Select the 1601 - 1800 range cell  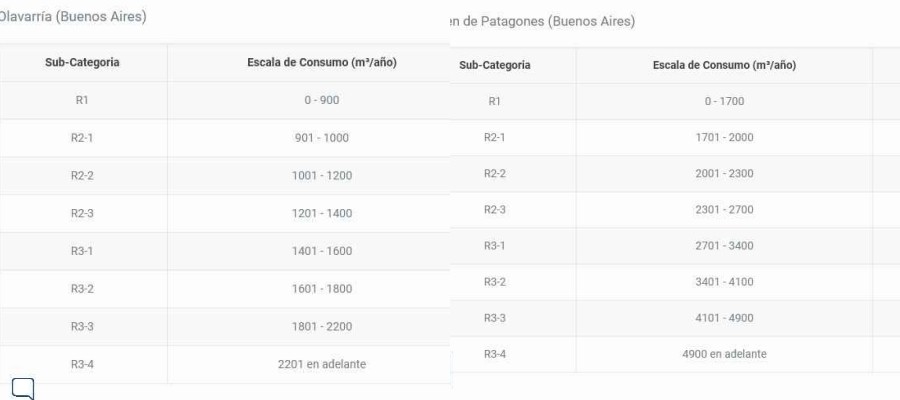tap(322, 289)
